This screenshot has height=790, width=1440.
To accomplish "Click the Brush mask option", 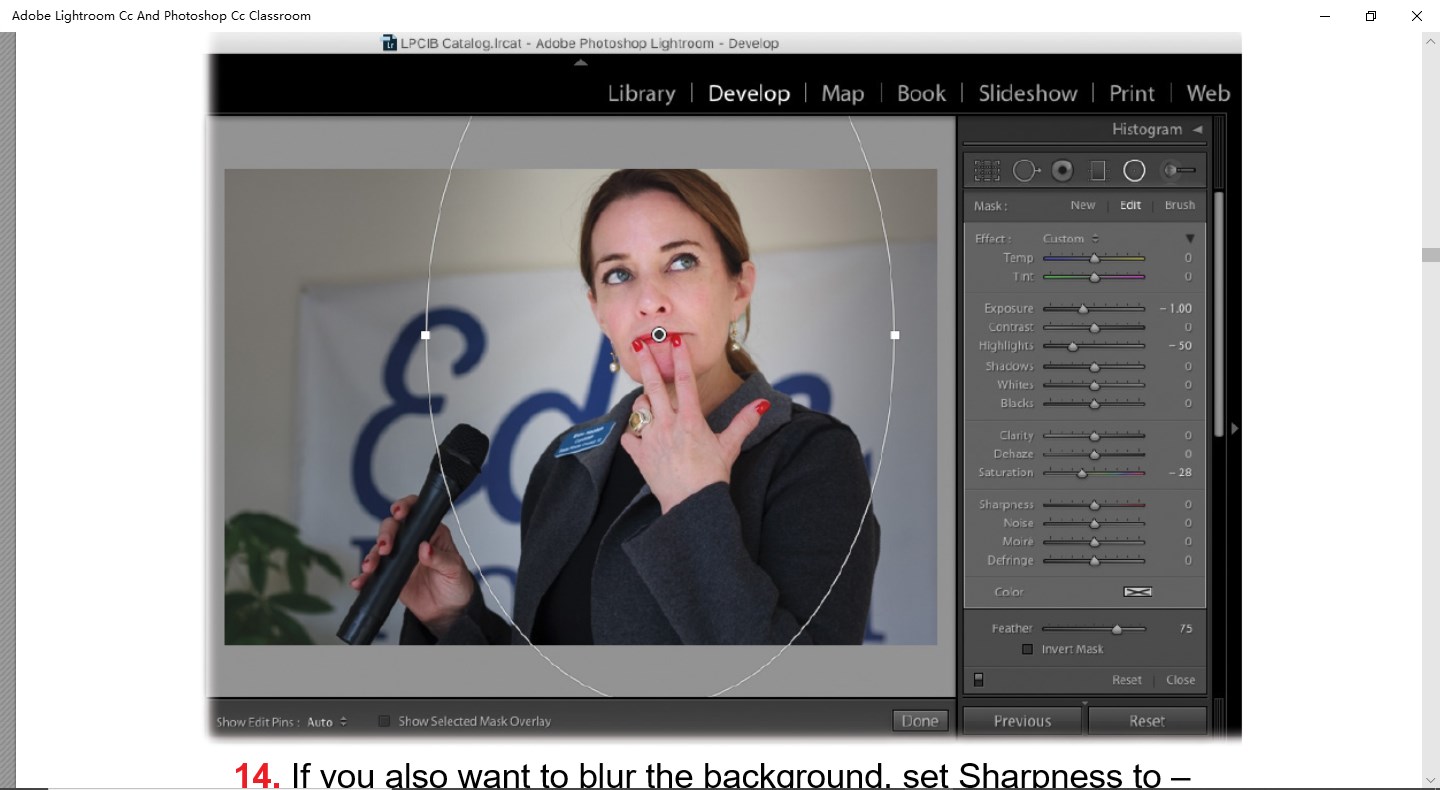I will 1180,205.
